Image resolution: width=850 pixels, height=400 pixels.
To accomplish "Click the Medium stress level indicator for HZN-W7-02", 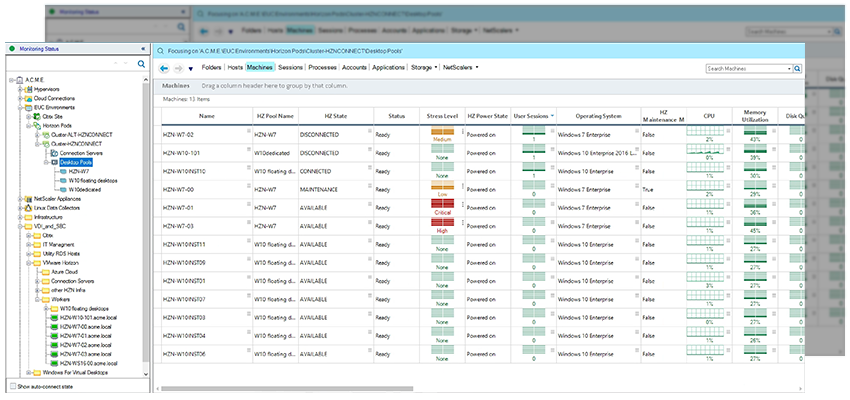I will (x=442, y=134).
